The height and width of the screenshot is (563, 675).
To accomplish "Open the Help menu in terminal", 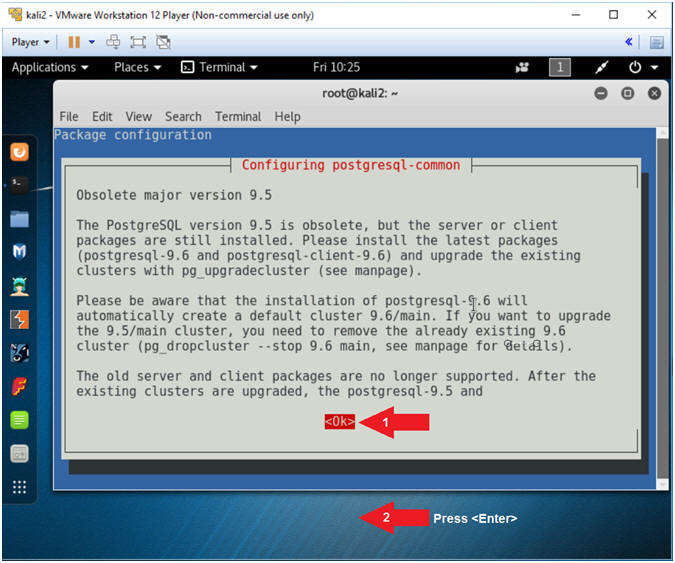I will (288, 117).
